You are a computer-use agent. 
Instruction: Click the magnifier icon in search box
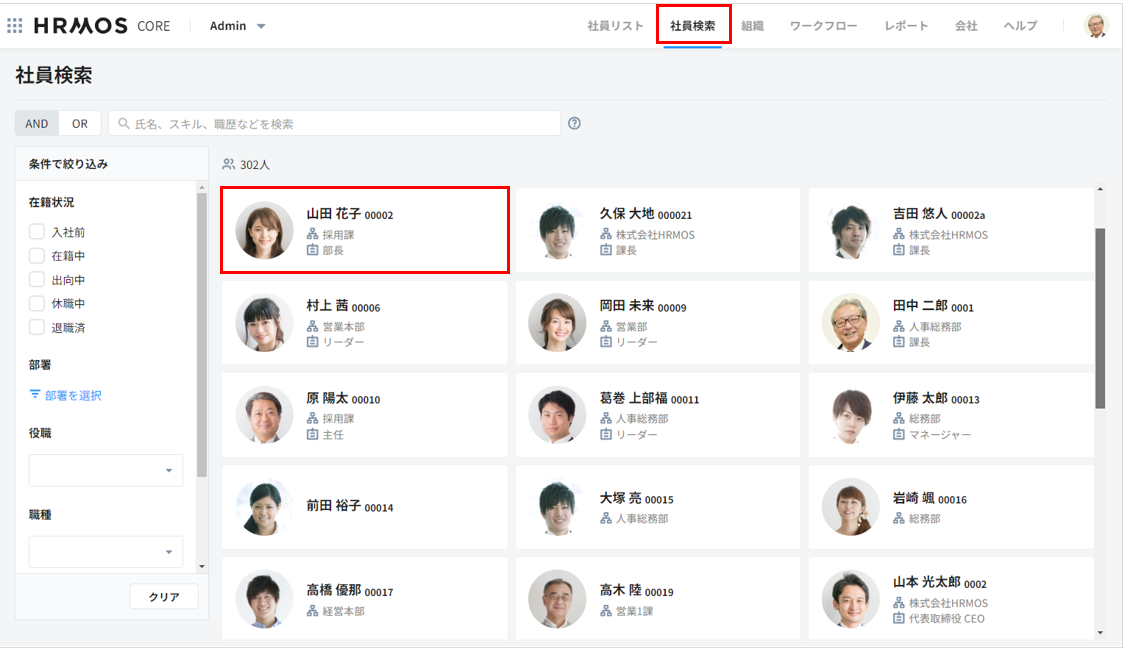point(124,124)
